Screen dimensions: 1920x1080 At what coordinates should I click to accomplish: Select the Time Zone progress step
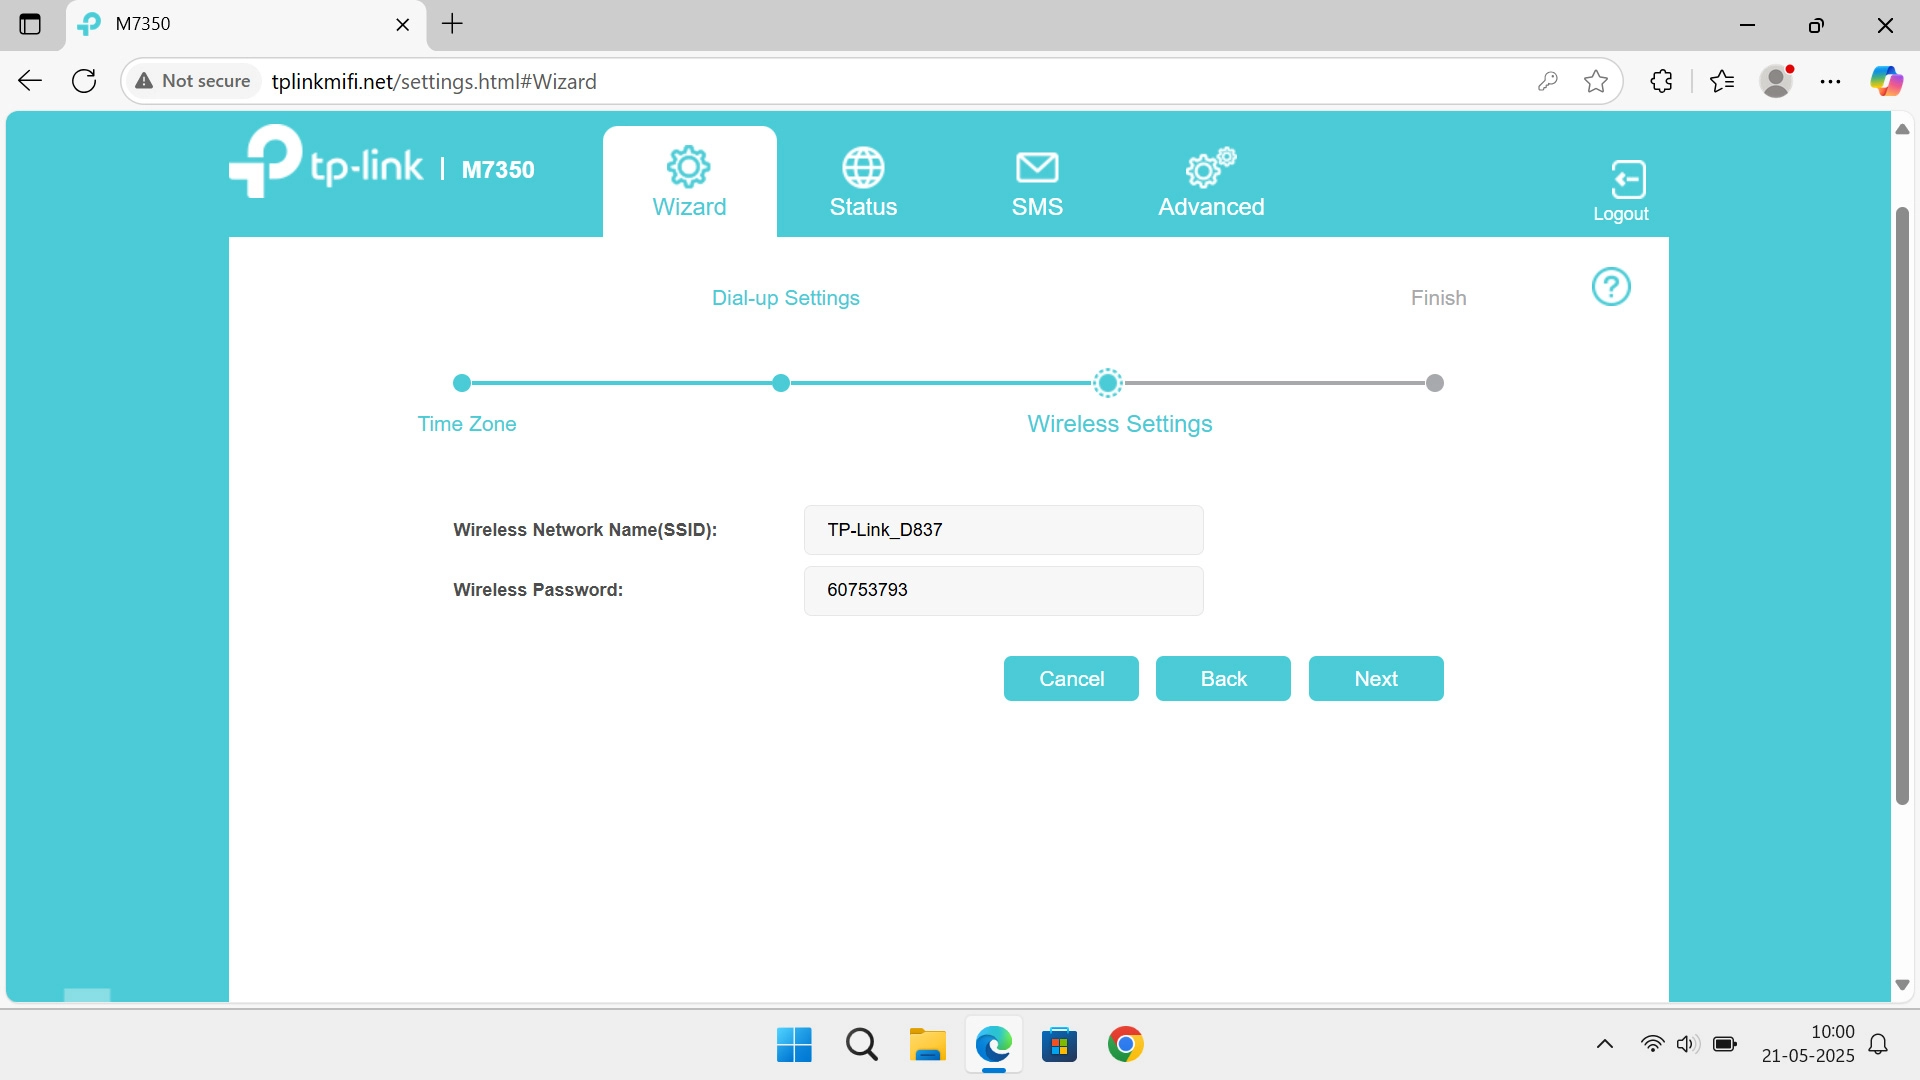[x=461, y=382]
